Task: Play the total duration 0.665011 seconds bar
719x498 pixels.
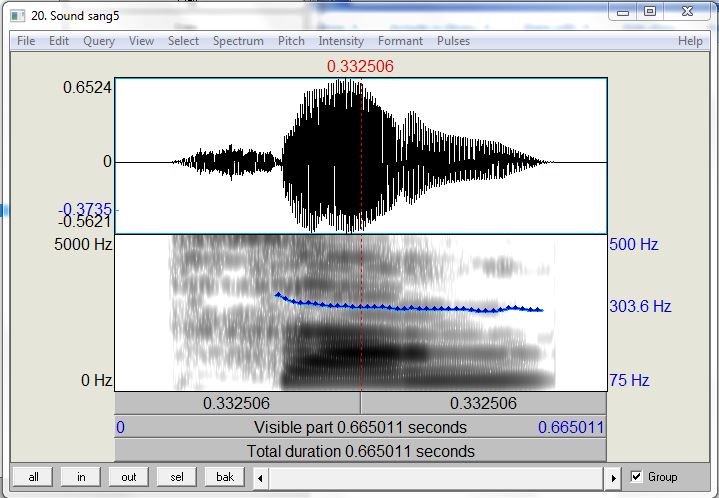Action: tap(360, 451)
